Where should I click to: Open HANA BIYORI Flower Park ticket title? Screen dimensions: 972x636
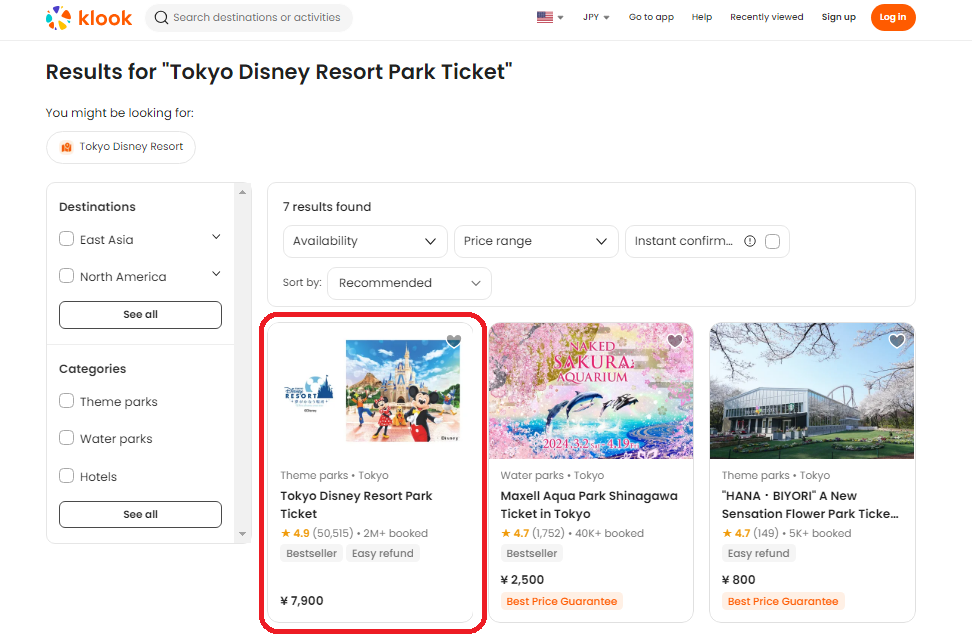(x=810, y=505)
